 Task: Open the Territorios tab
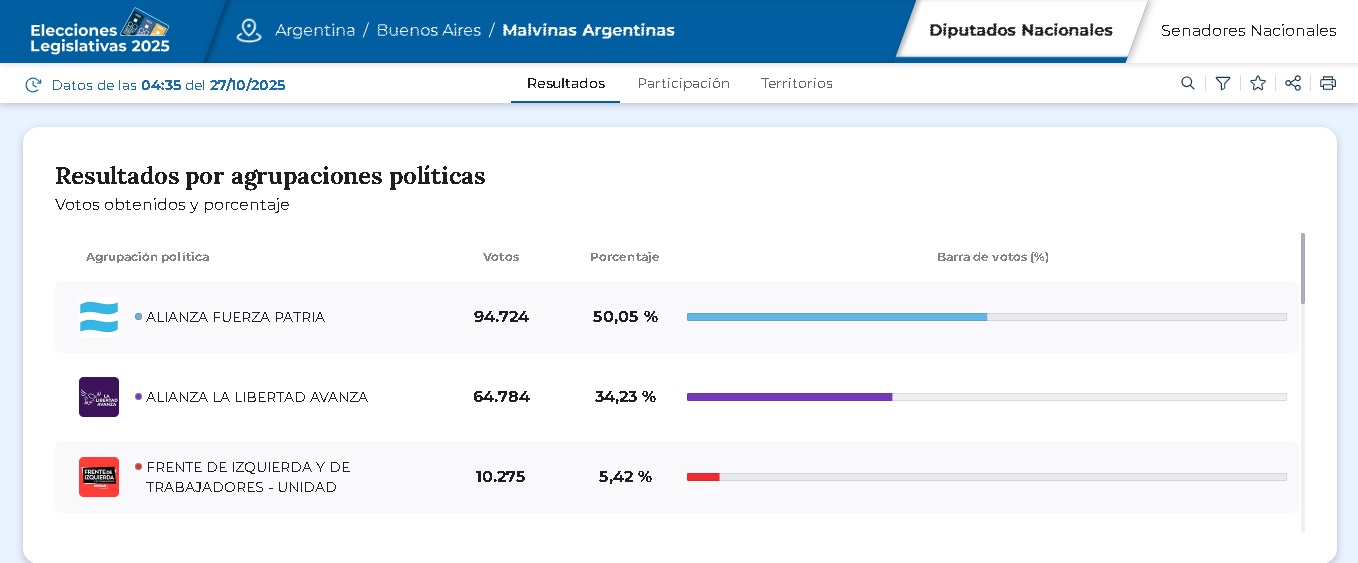click(x=797, y=84)
